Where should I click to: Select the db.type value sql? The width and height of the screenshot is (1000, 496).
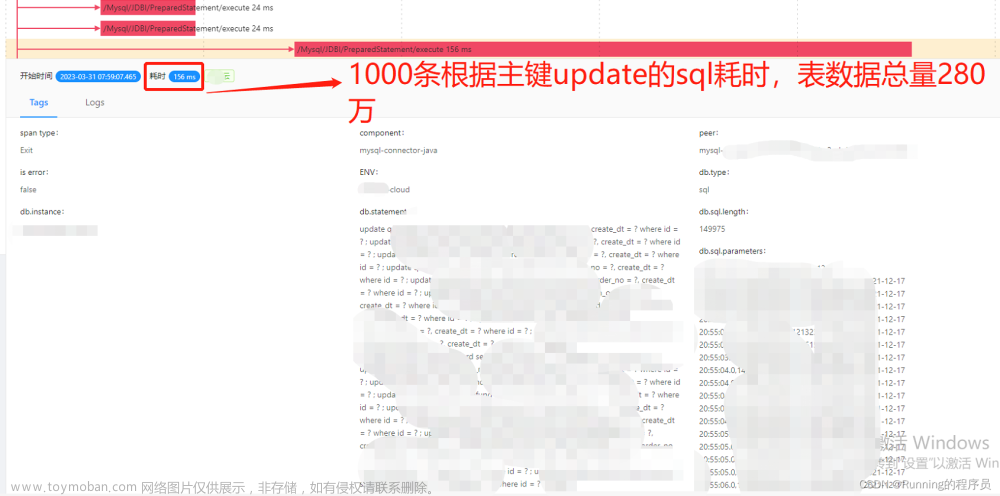pos(704,189)
